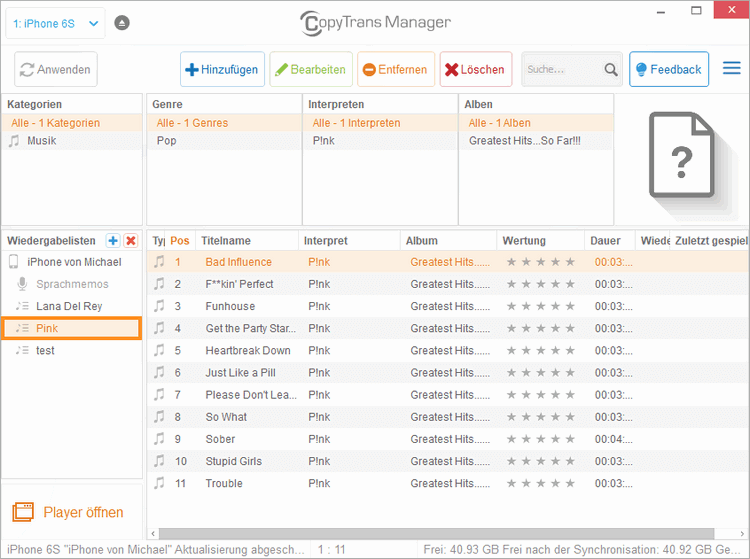This screenshot has width=750, height=559.
Task: Click music note icon of Bad Influence
Action: (159, 262)
